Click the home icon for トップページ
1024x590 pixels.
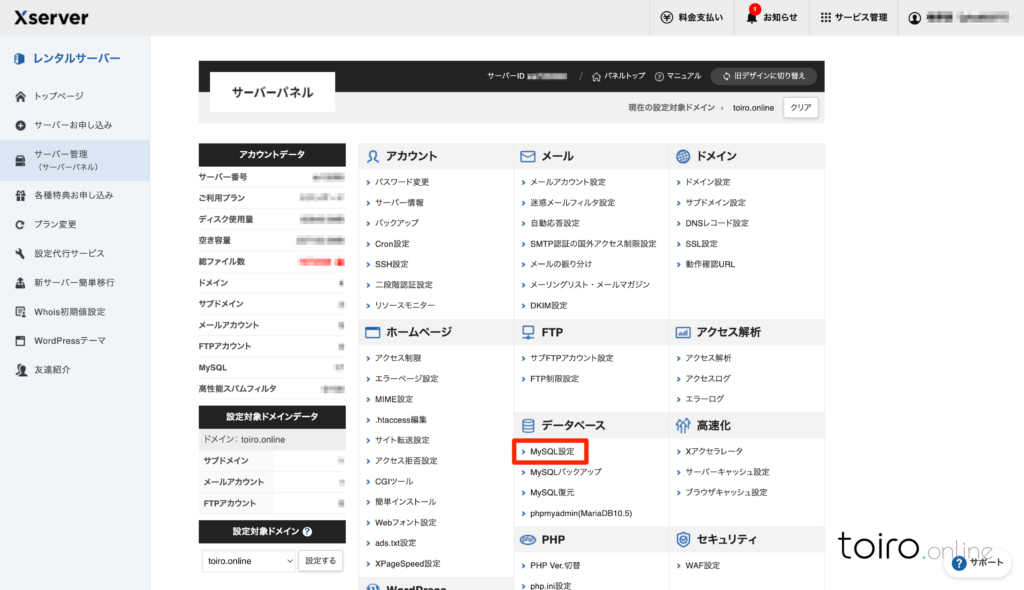tap(21, 96)
